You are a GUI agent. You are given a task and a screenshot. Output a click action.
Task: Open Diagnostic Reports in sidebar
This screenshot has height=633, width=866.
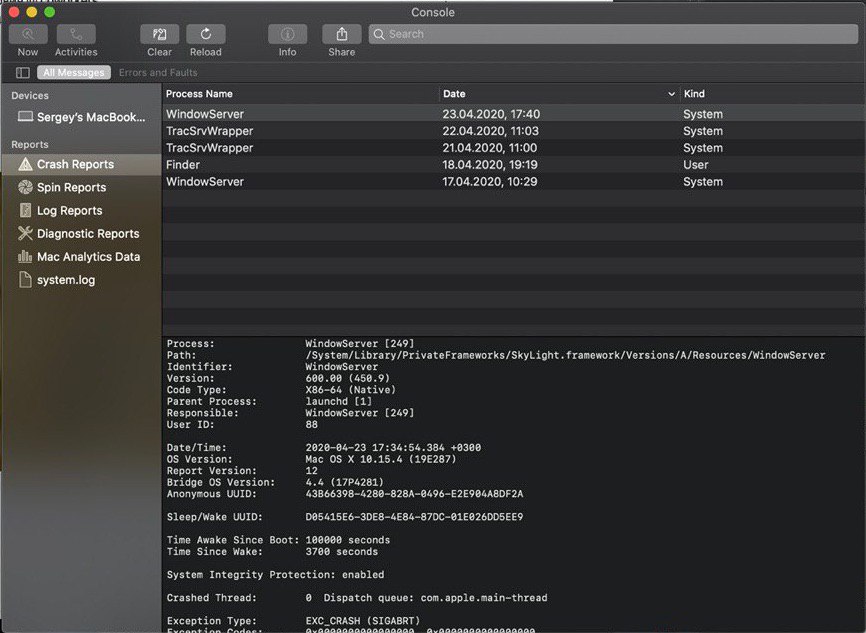(x=81, y=234)
